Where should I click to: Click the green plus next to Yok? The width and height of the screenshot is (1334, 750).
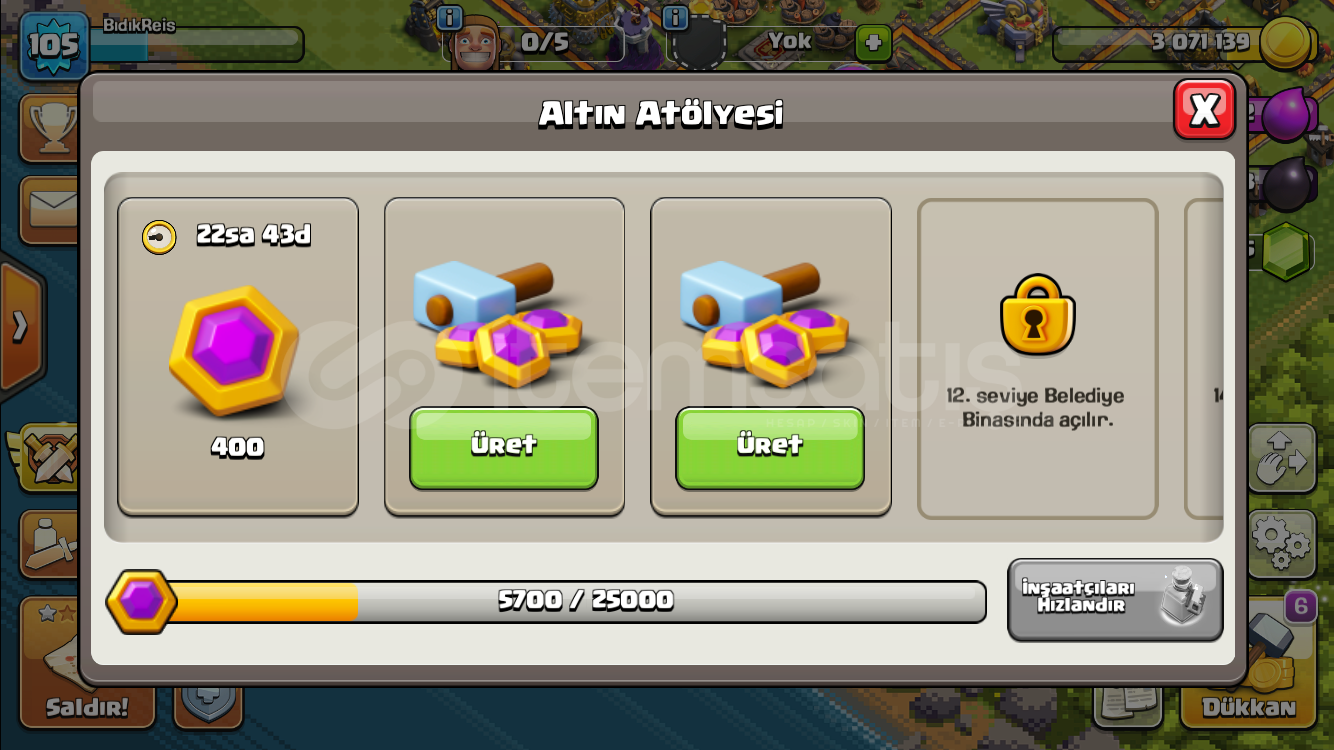click(x=873, y=43)
